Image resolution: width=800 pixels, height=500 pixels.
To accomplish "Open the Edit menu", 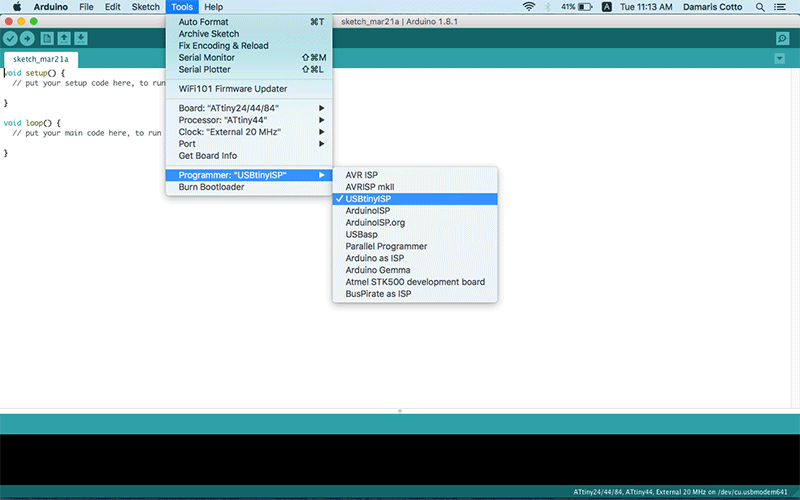I will 112,7.
